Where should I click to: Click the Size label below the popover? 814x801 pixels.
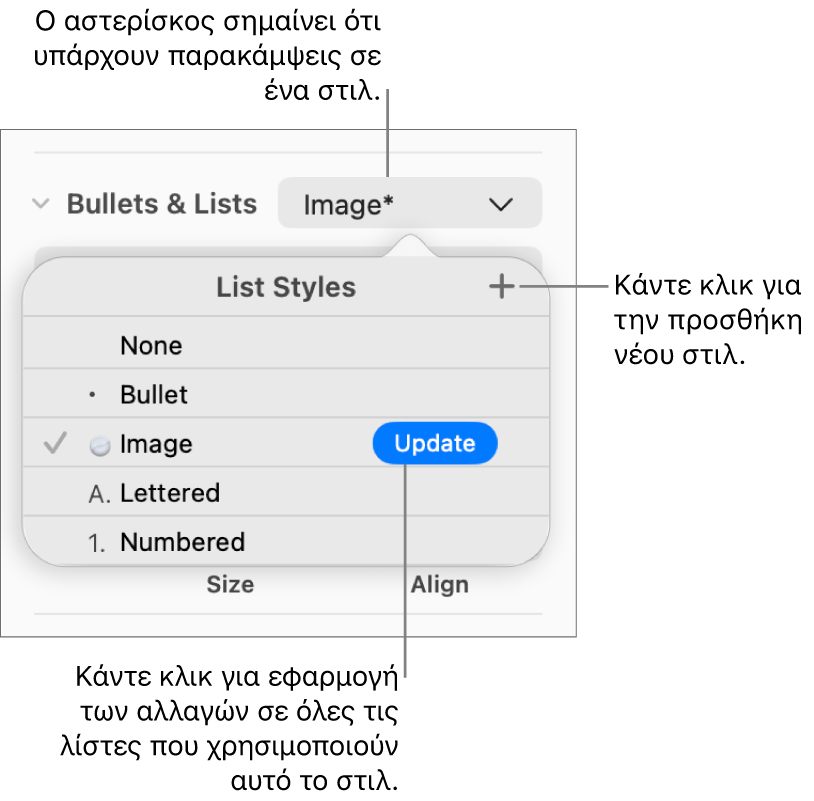[x=230, y=585]
